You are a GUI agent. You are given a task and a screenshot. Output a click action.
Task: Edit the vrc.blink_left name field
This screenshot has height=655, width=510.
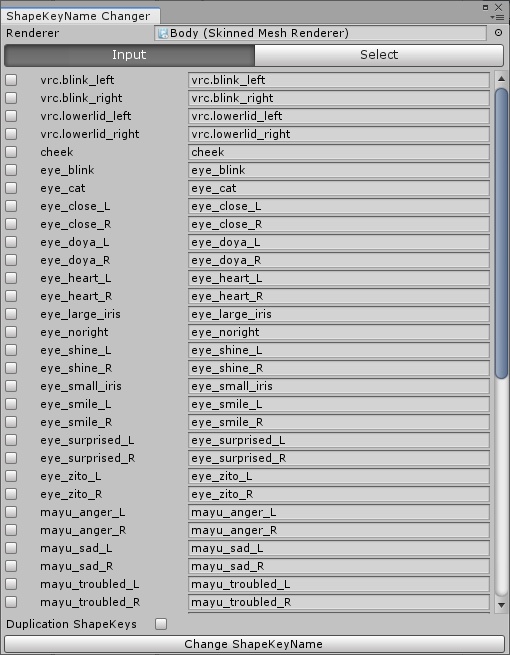pyautogui.click(x=339, y=80)
